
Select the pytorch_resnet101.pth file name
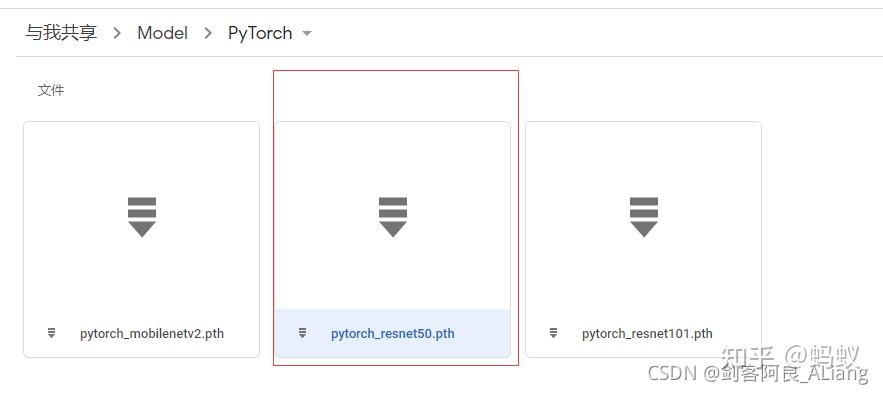(x=647, y=334)
